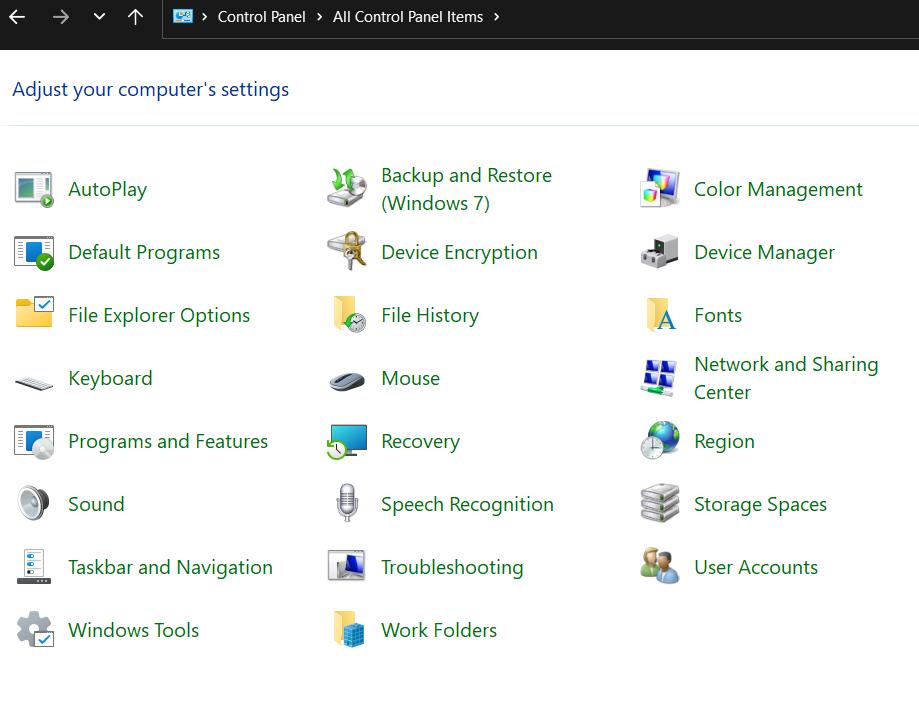Open the Device Encryption padlock icon

(x=347, y=251)
